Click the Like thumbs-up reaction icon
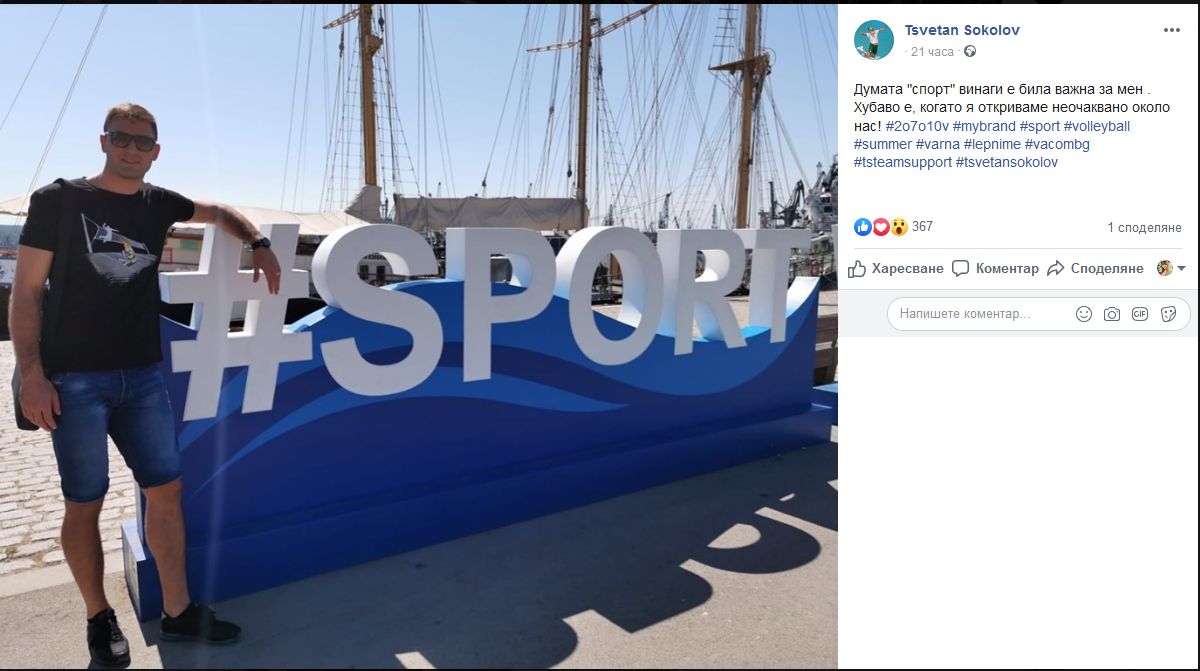The height and width of the screenshot is (671, 1200). tap(863, 227)
